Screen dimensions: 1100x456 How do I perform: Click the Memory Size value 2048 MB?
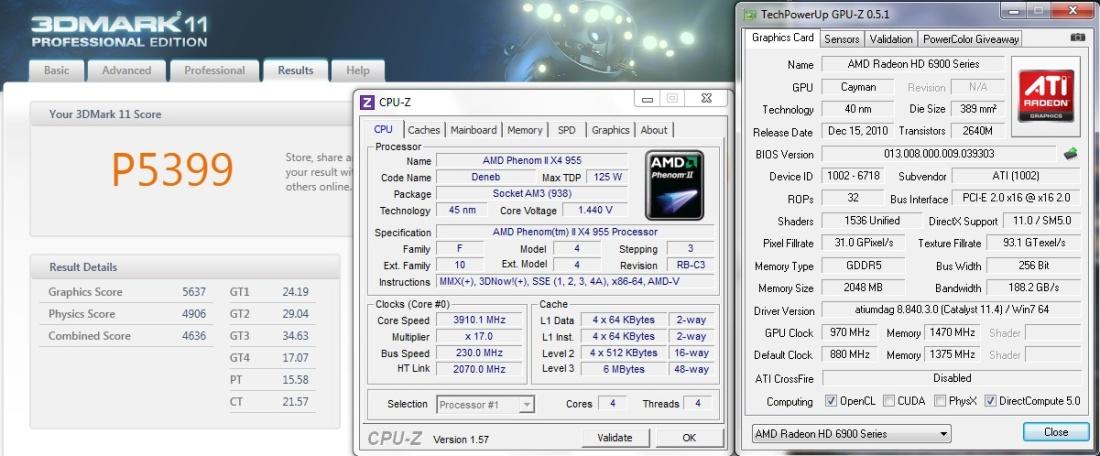(x=864, y=288)
